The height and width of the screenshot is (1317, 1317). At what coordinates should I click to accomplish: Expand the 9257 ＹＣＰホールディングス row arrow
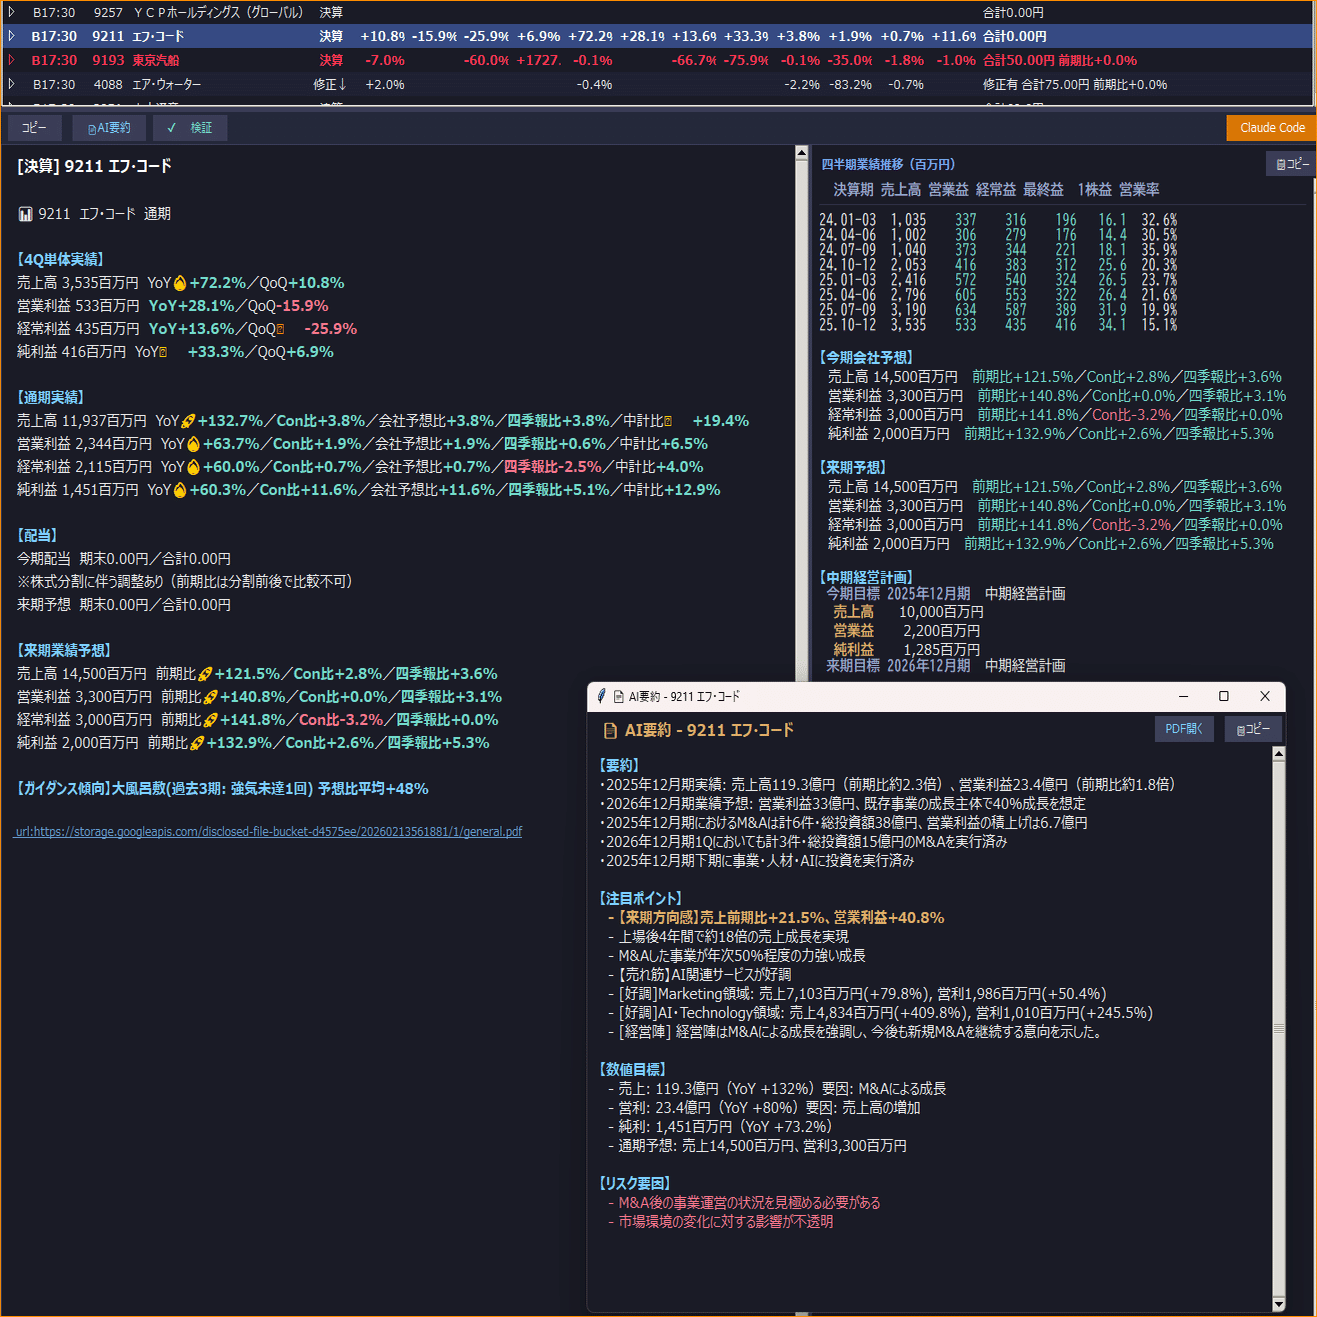tap(11, 12)
